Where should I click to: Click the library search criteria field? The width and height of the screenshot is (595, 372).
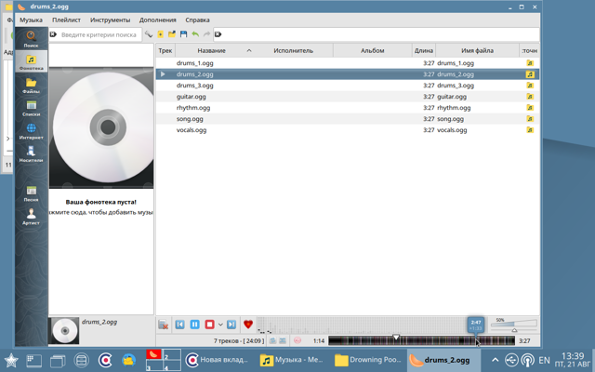click(x=99, y=35)
